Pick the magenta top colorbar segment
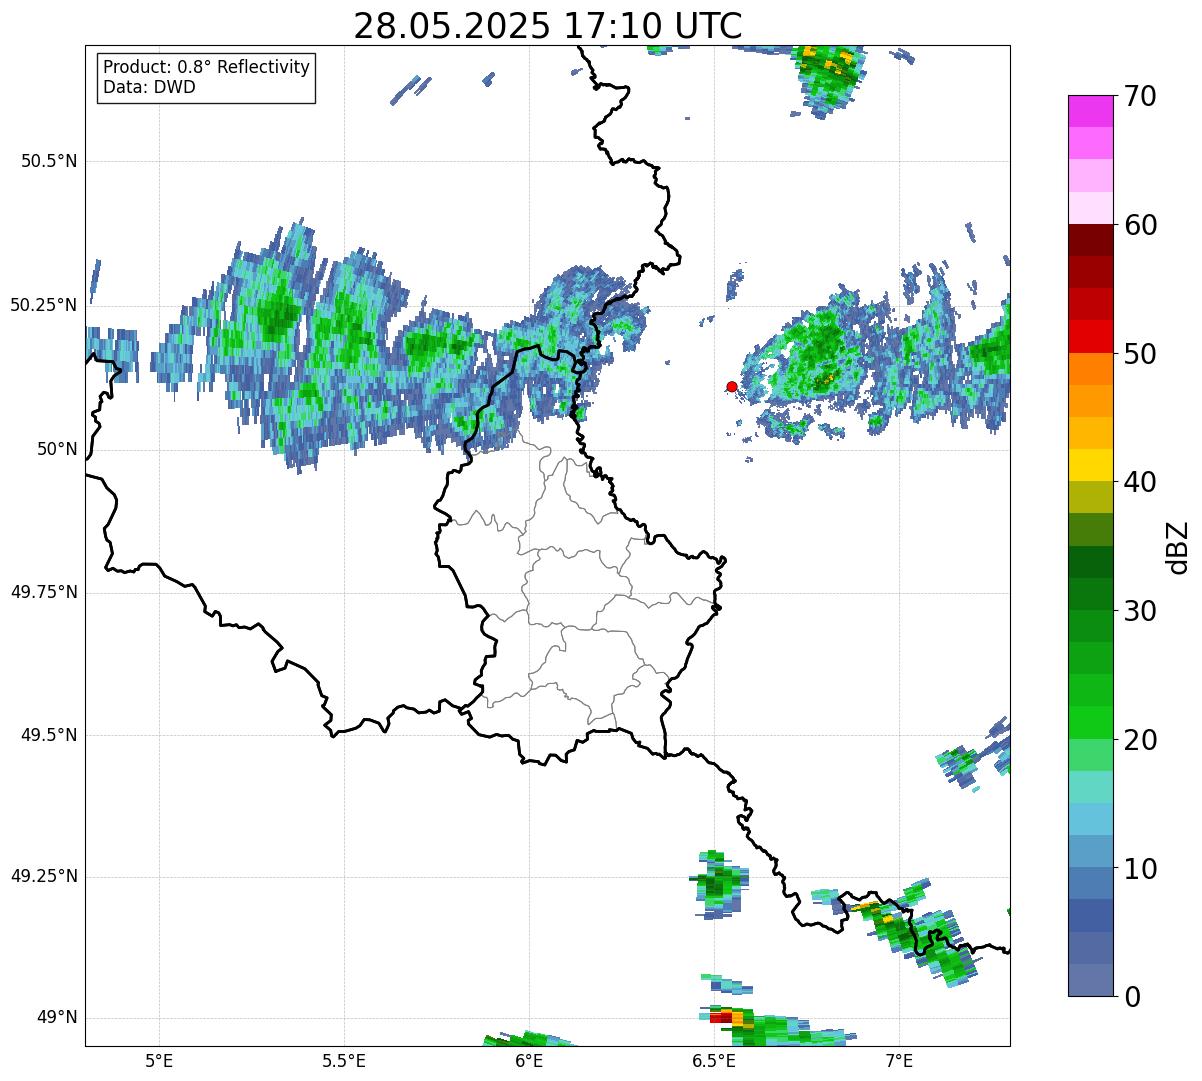This screenshot has height=1081, width=1202. click(x=1091, y=111)
